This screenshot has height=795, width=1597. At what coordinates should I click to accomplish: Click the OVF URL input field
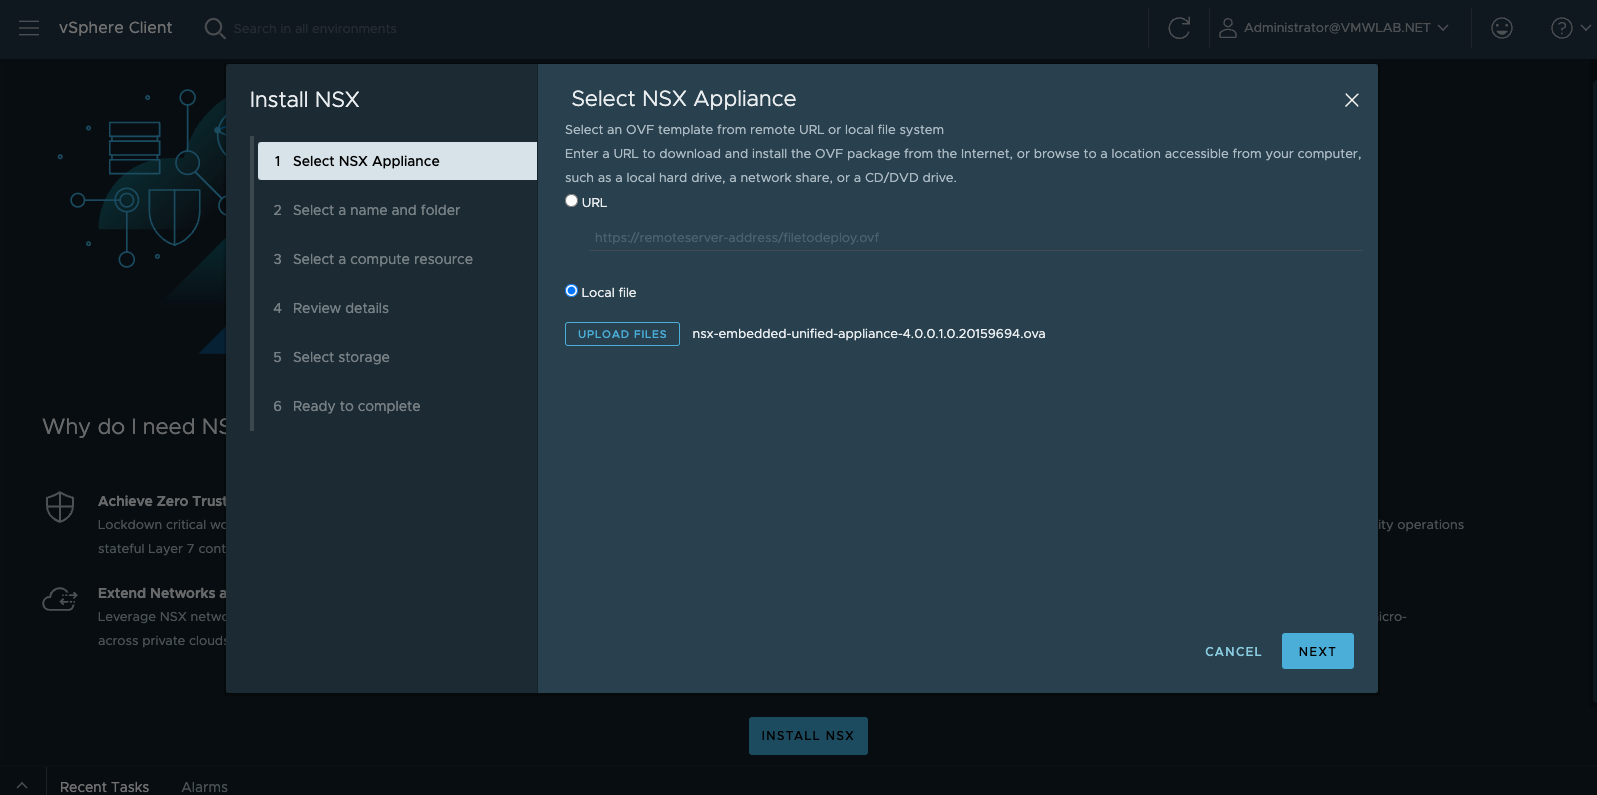click(x=975, y=238)
